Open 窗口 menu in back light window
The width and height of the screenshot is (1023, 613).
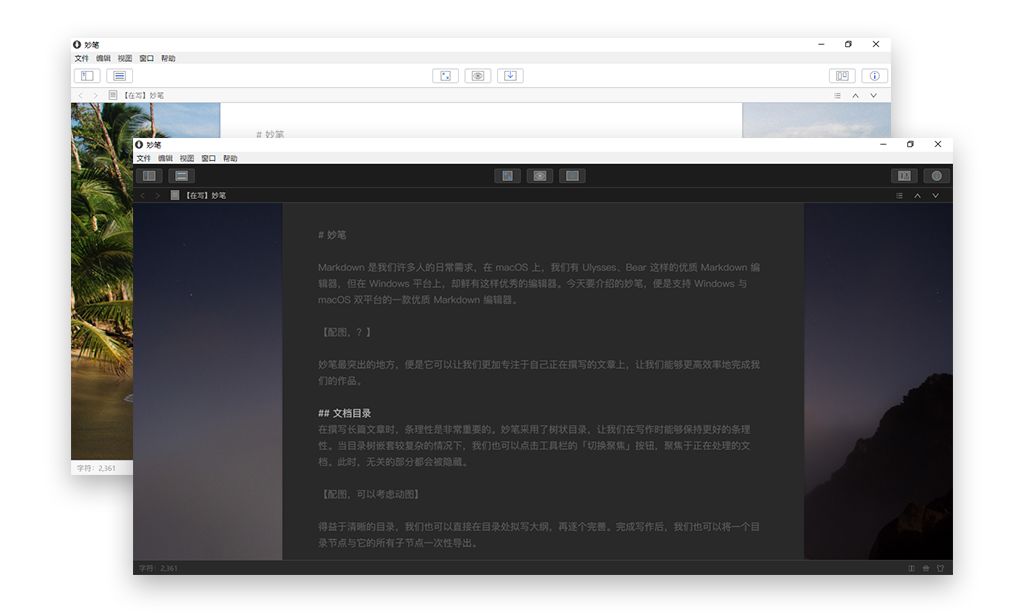pos(146,59)
